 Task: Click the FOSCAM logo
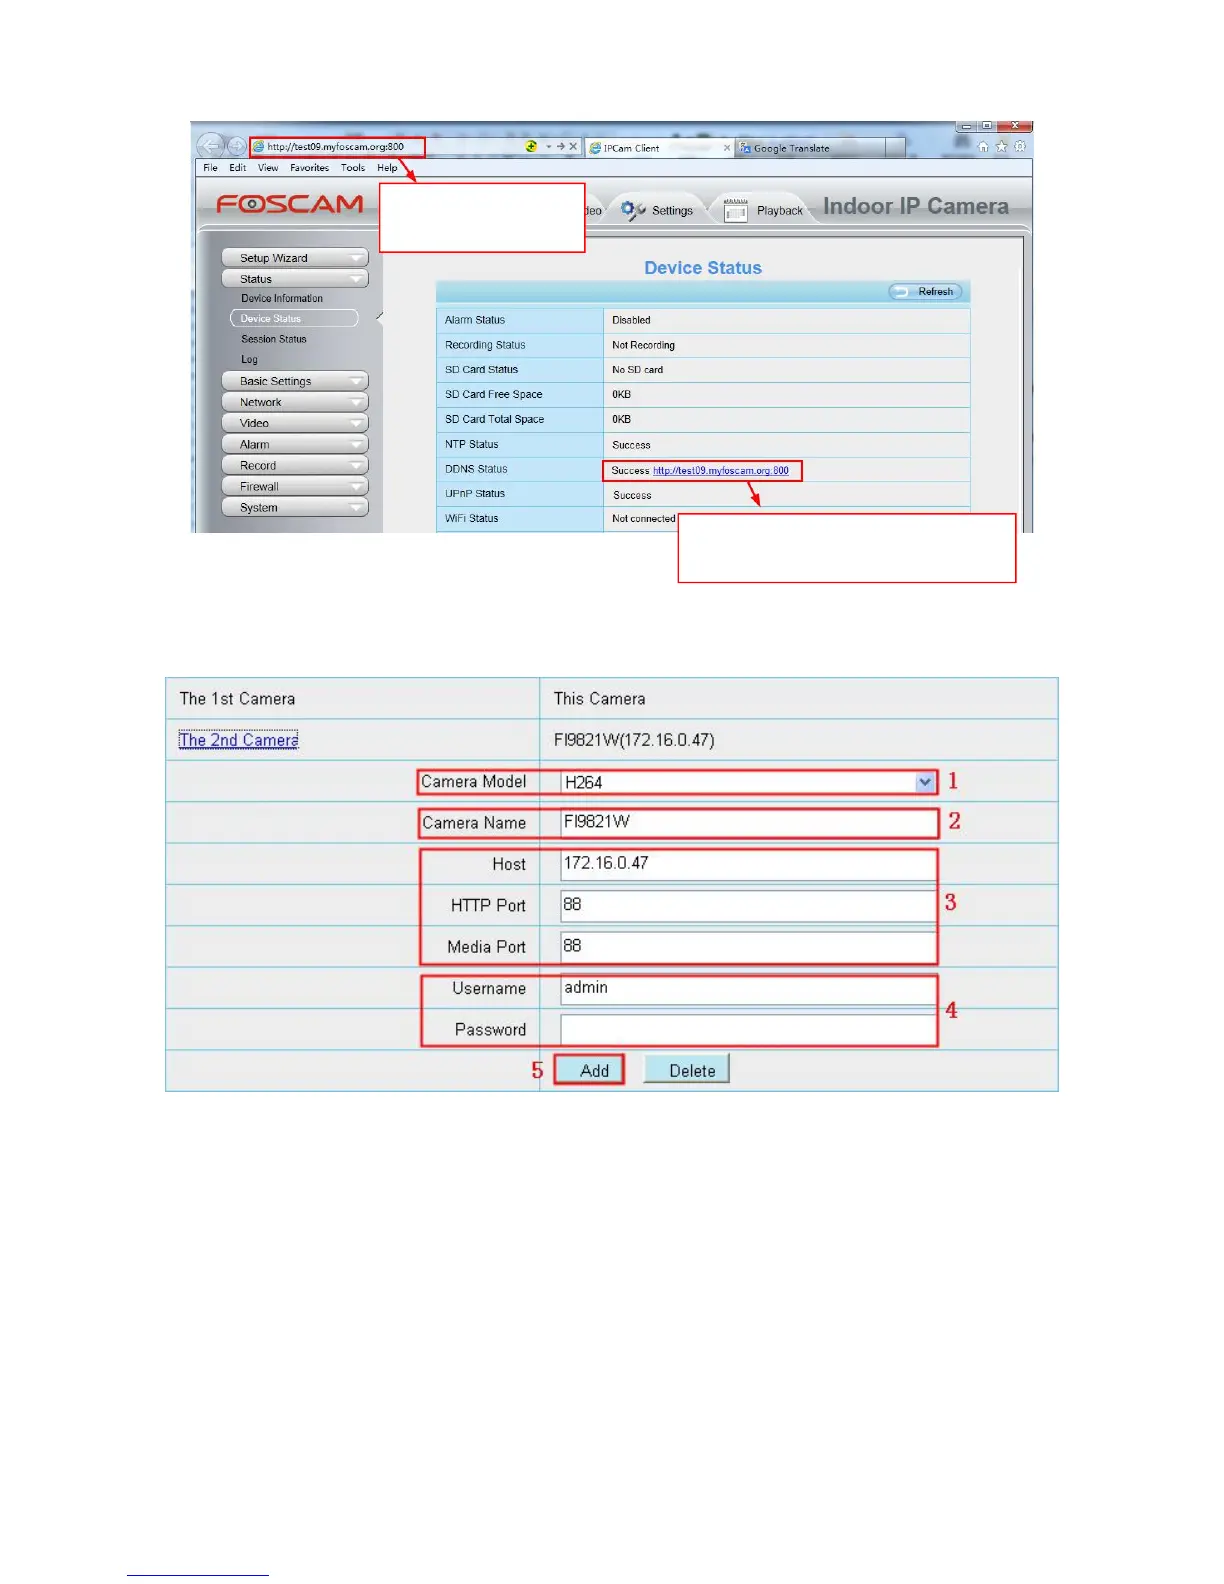[290, 204]
